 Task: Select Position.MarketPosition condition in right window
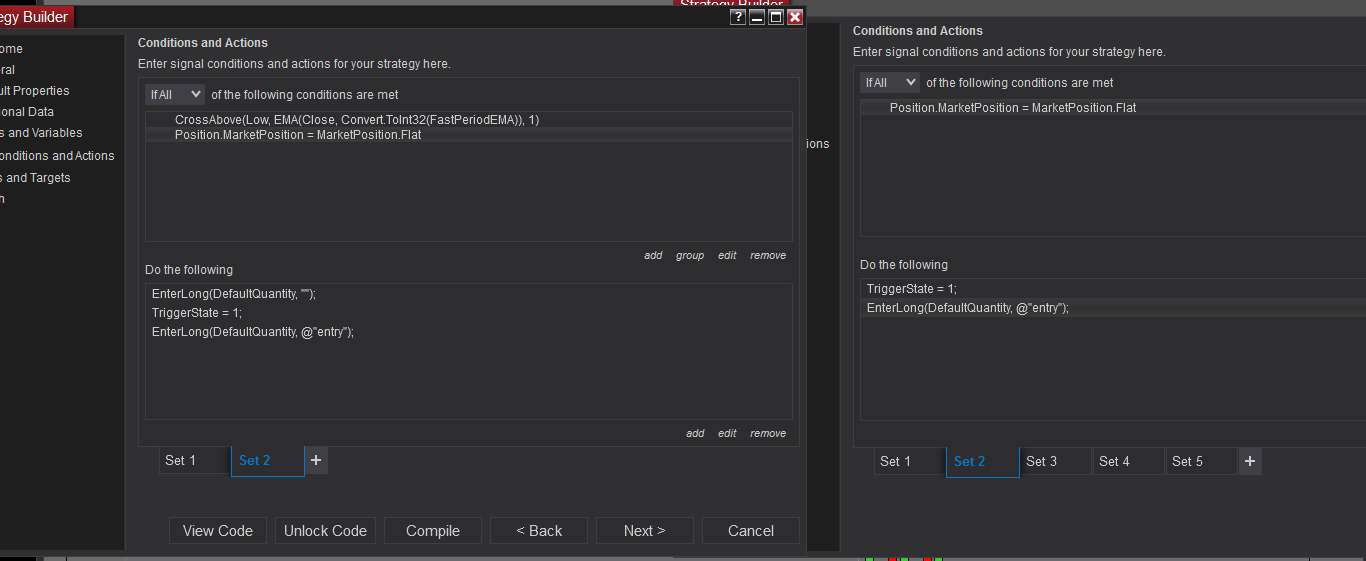click(1113, 108)
